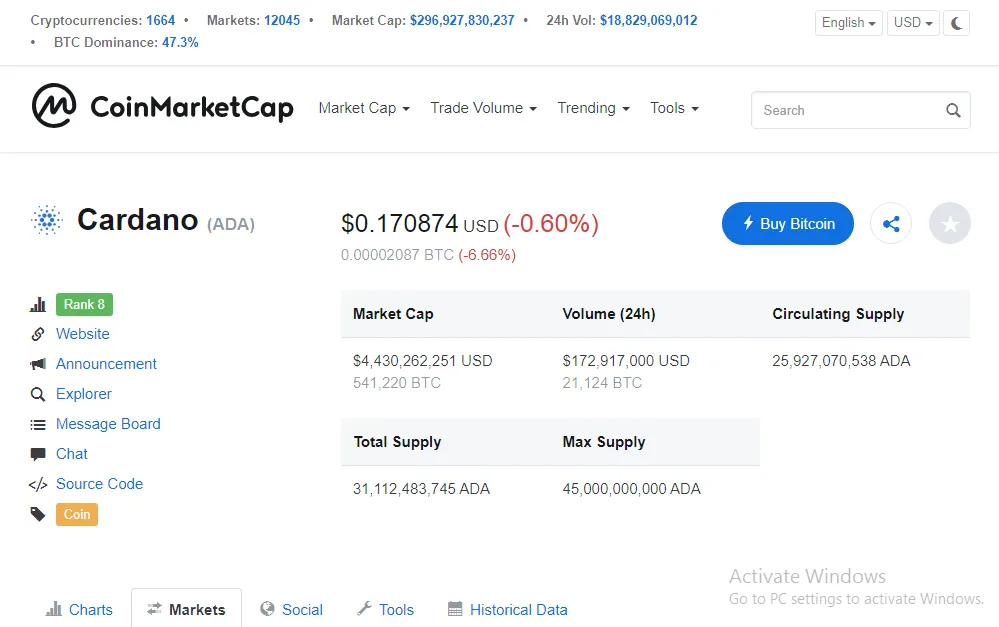
Task: Click the share icon button
Action: (x=891, y=224)
